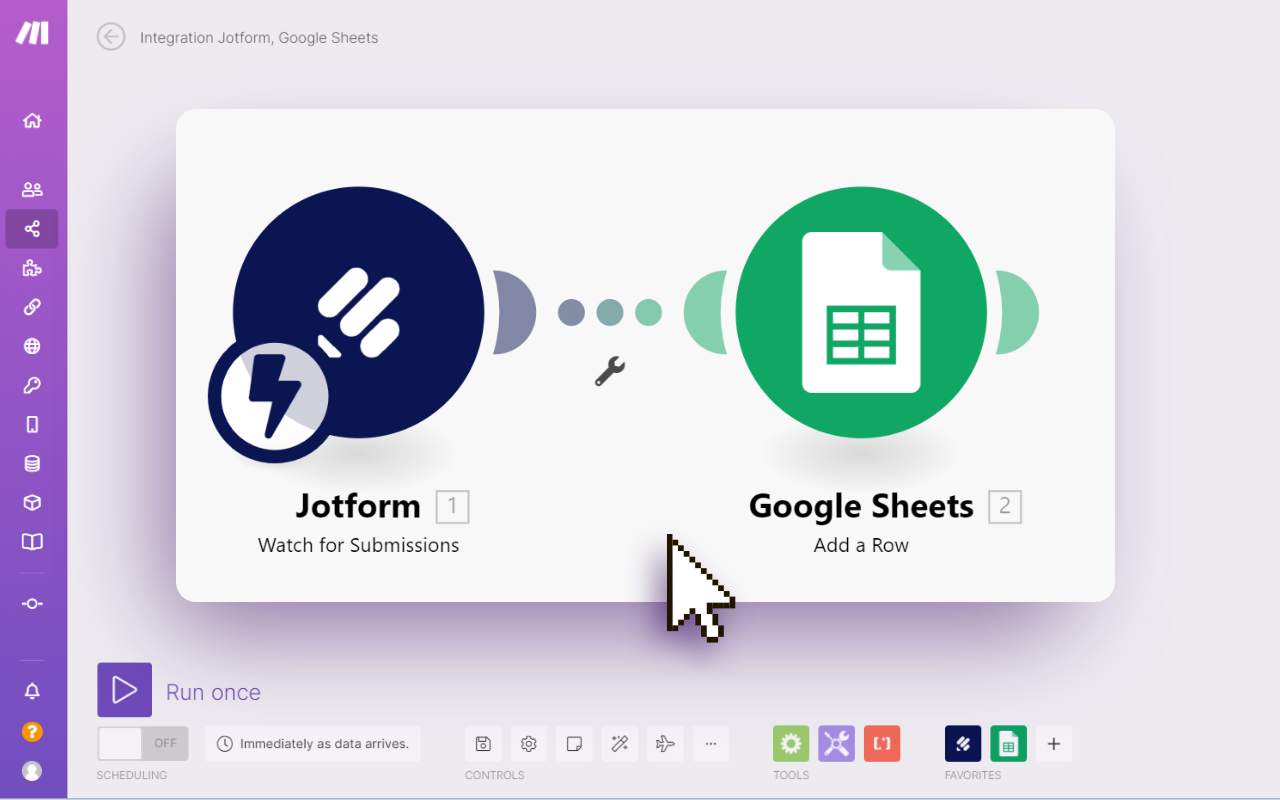Click the Auto-align magic wand icon
The width and height of the screenshot is (1280, 800).
[619, 744]
